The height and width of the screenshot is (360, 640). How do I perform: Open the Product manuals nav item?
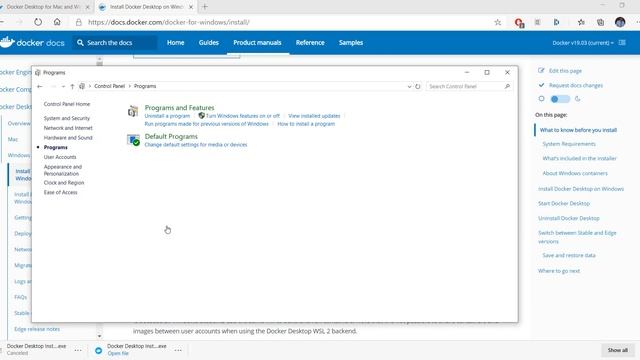pos(257,42)
